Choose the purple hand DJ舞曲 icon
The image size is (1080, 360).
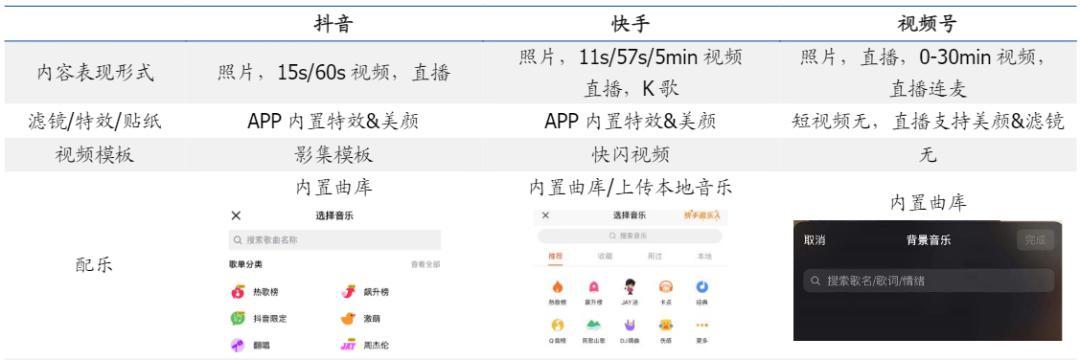pyautogui.click(x=630, y=325)
